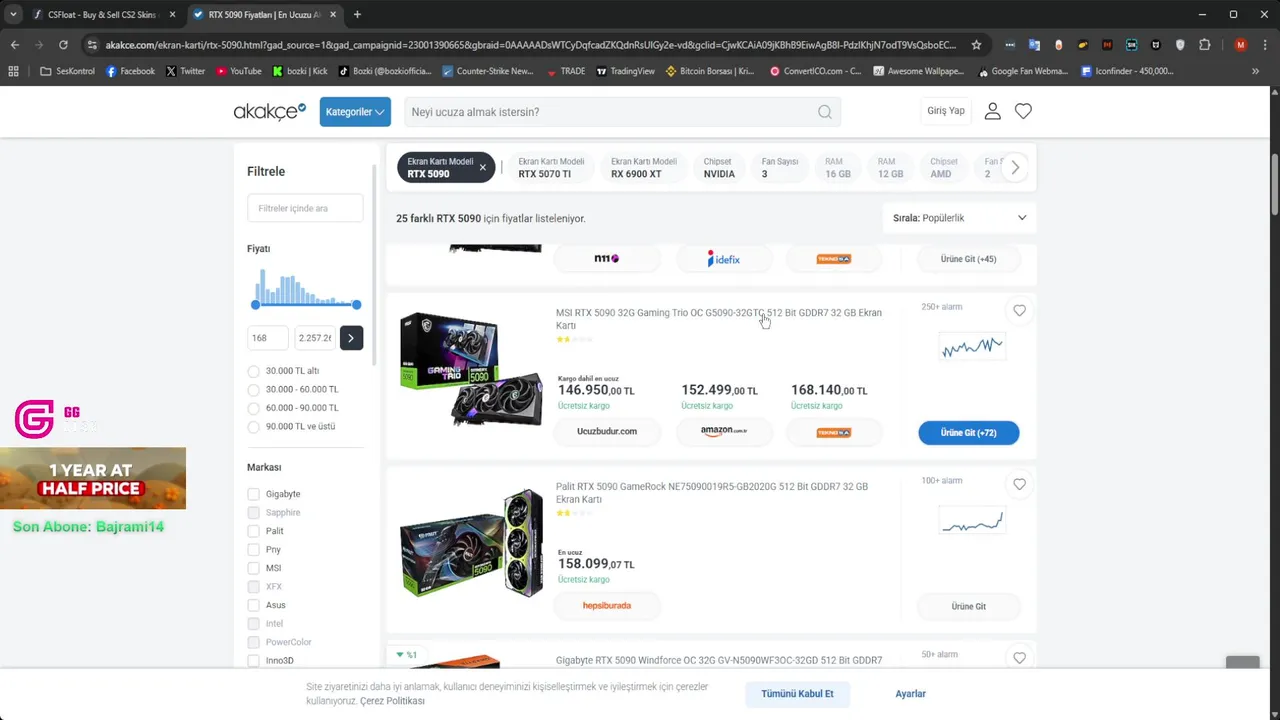Image resolution: width=1280 pixels, height=720 pixels.
Task: Click the akakçe logo
Action: 270,111
